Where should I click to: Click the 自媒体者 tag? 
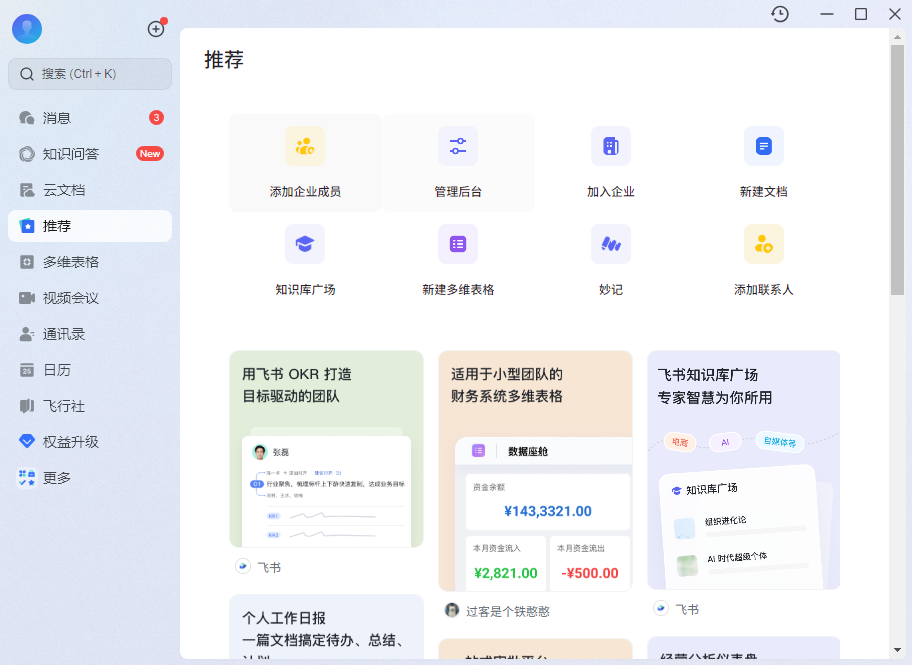780,442
